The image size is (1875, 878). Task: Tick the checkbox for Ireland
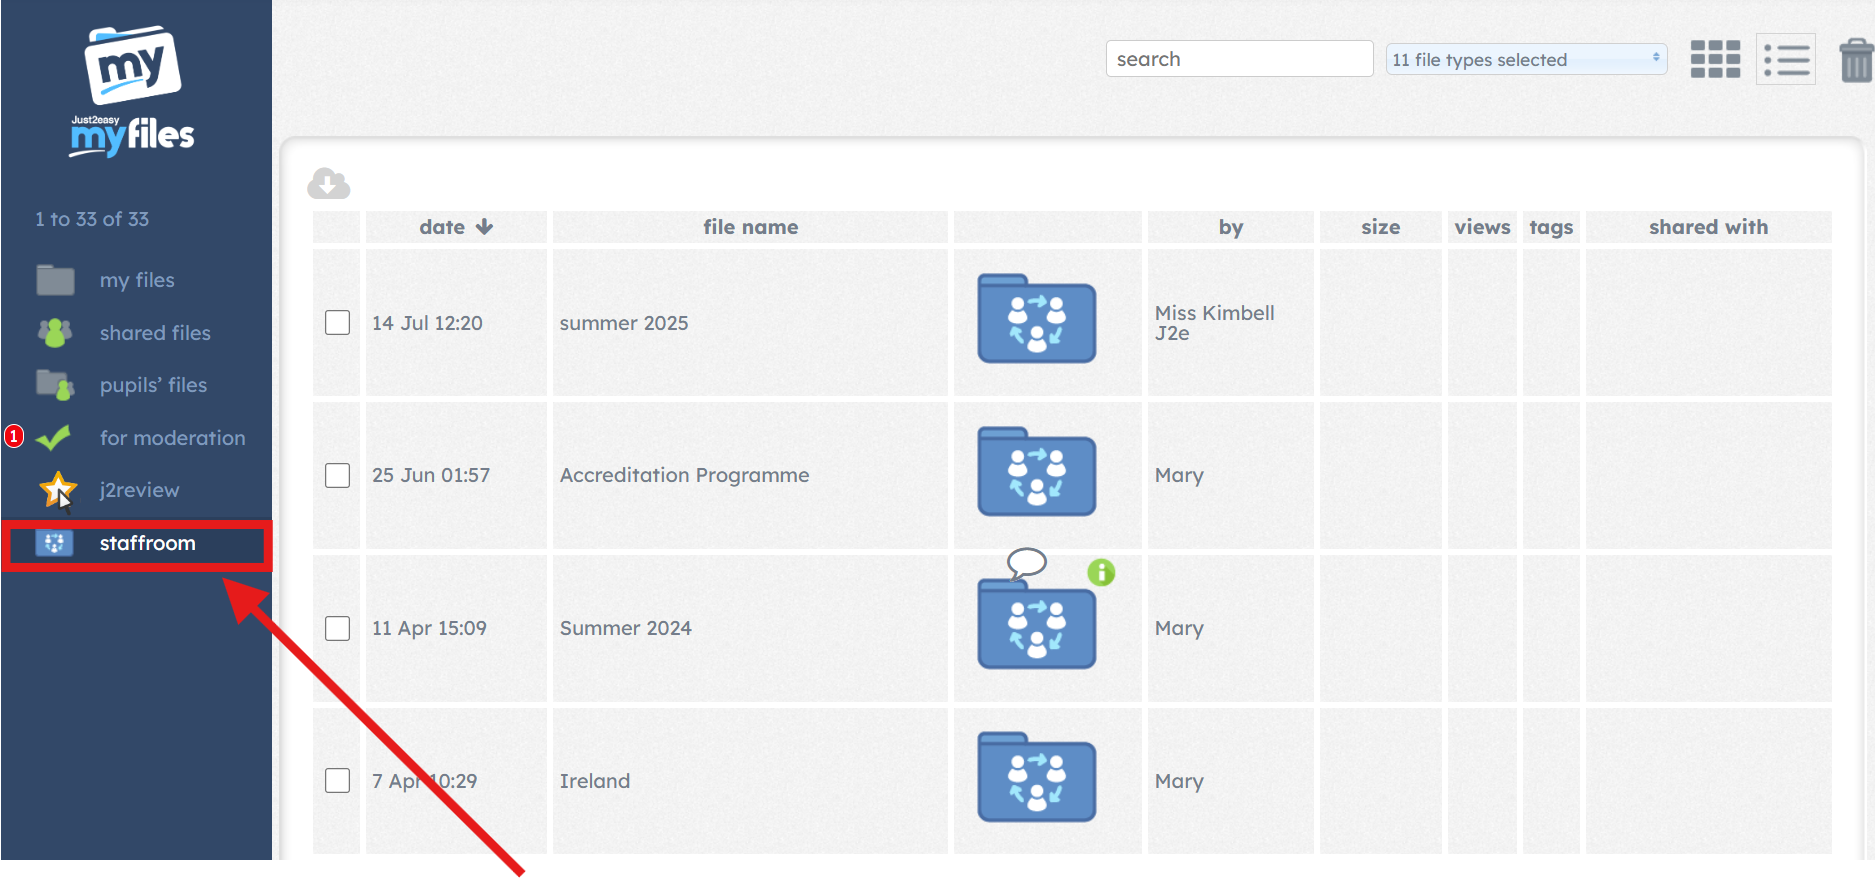click(x=338, y=780)
